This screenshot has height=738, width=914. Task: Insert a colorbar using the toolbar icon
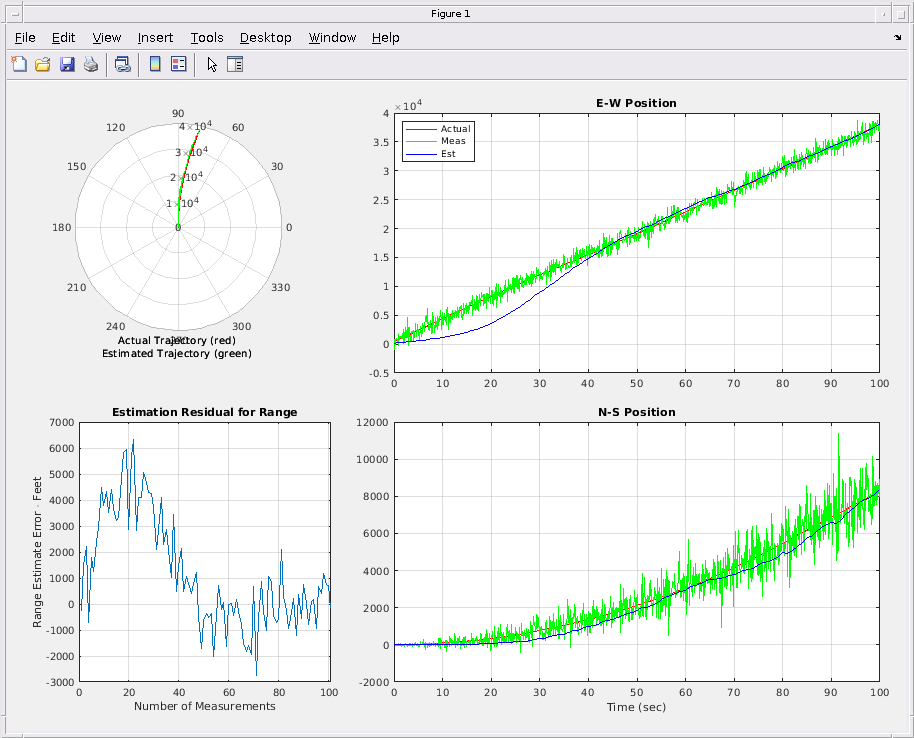155,65
